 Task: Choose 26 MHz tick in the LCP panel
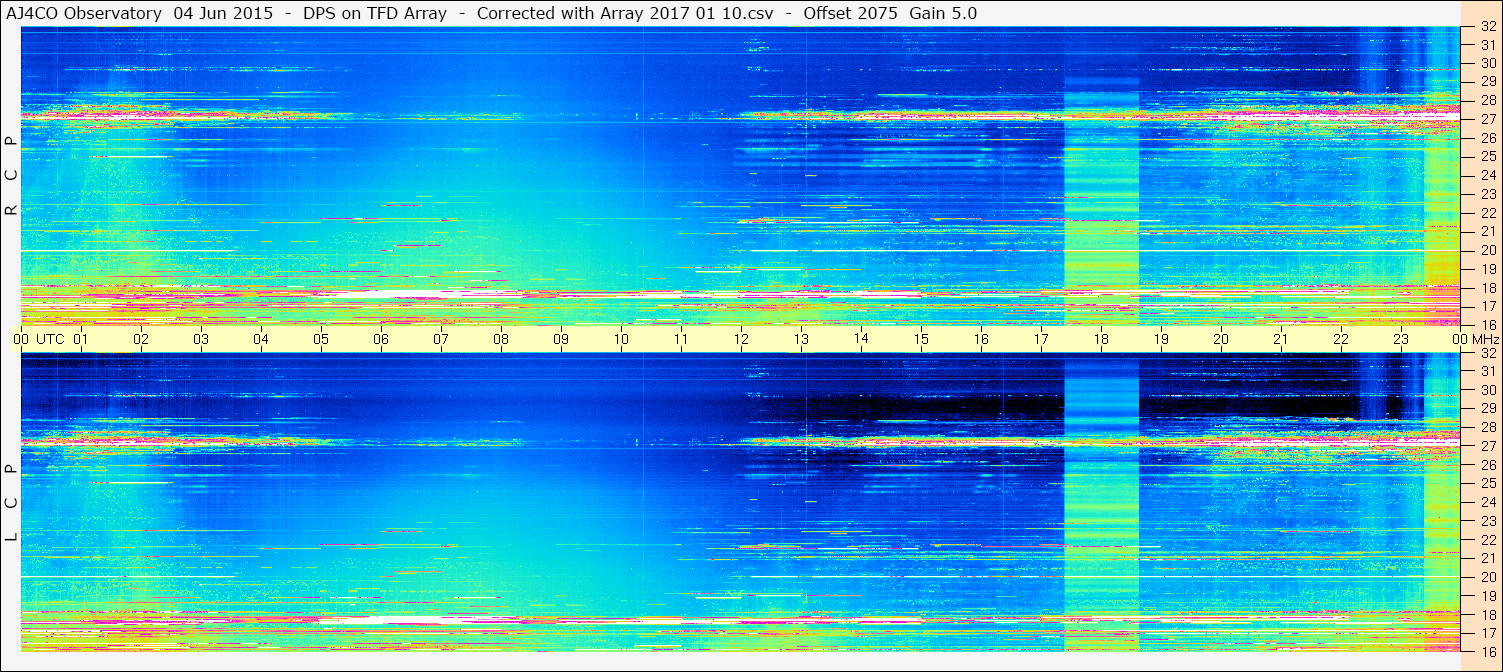1487,465
